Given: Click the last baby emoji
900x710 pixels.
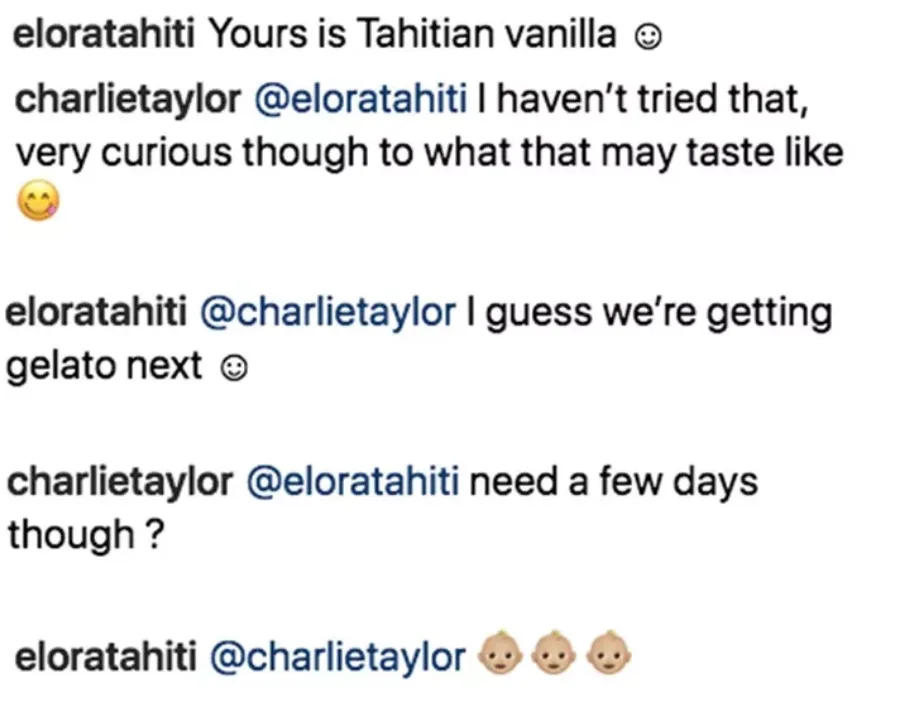Looking at the screenshot, I should tap(608, 653).
